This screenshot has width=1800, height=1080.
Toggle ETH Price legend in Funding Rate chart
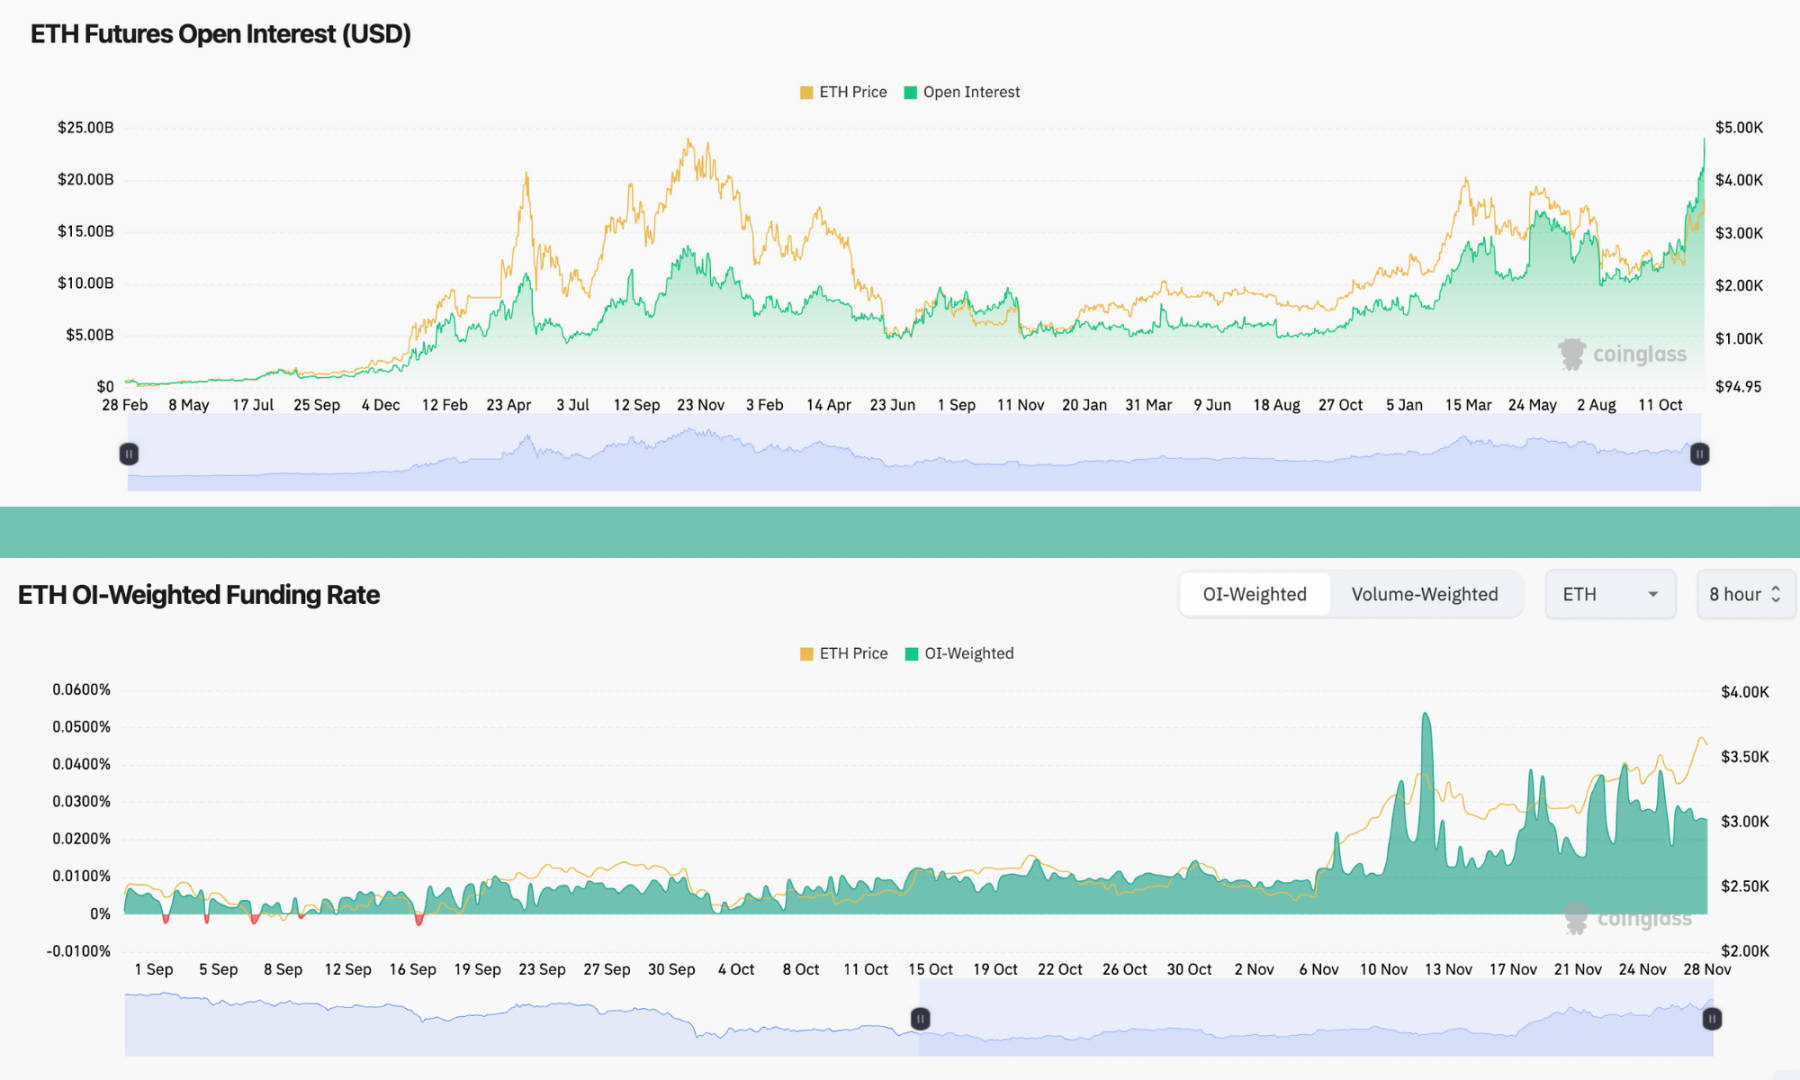point(843,653)
